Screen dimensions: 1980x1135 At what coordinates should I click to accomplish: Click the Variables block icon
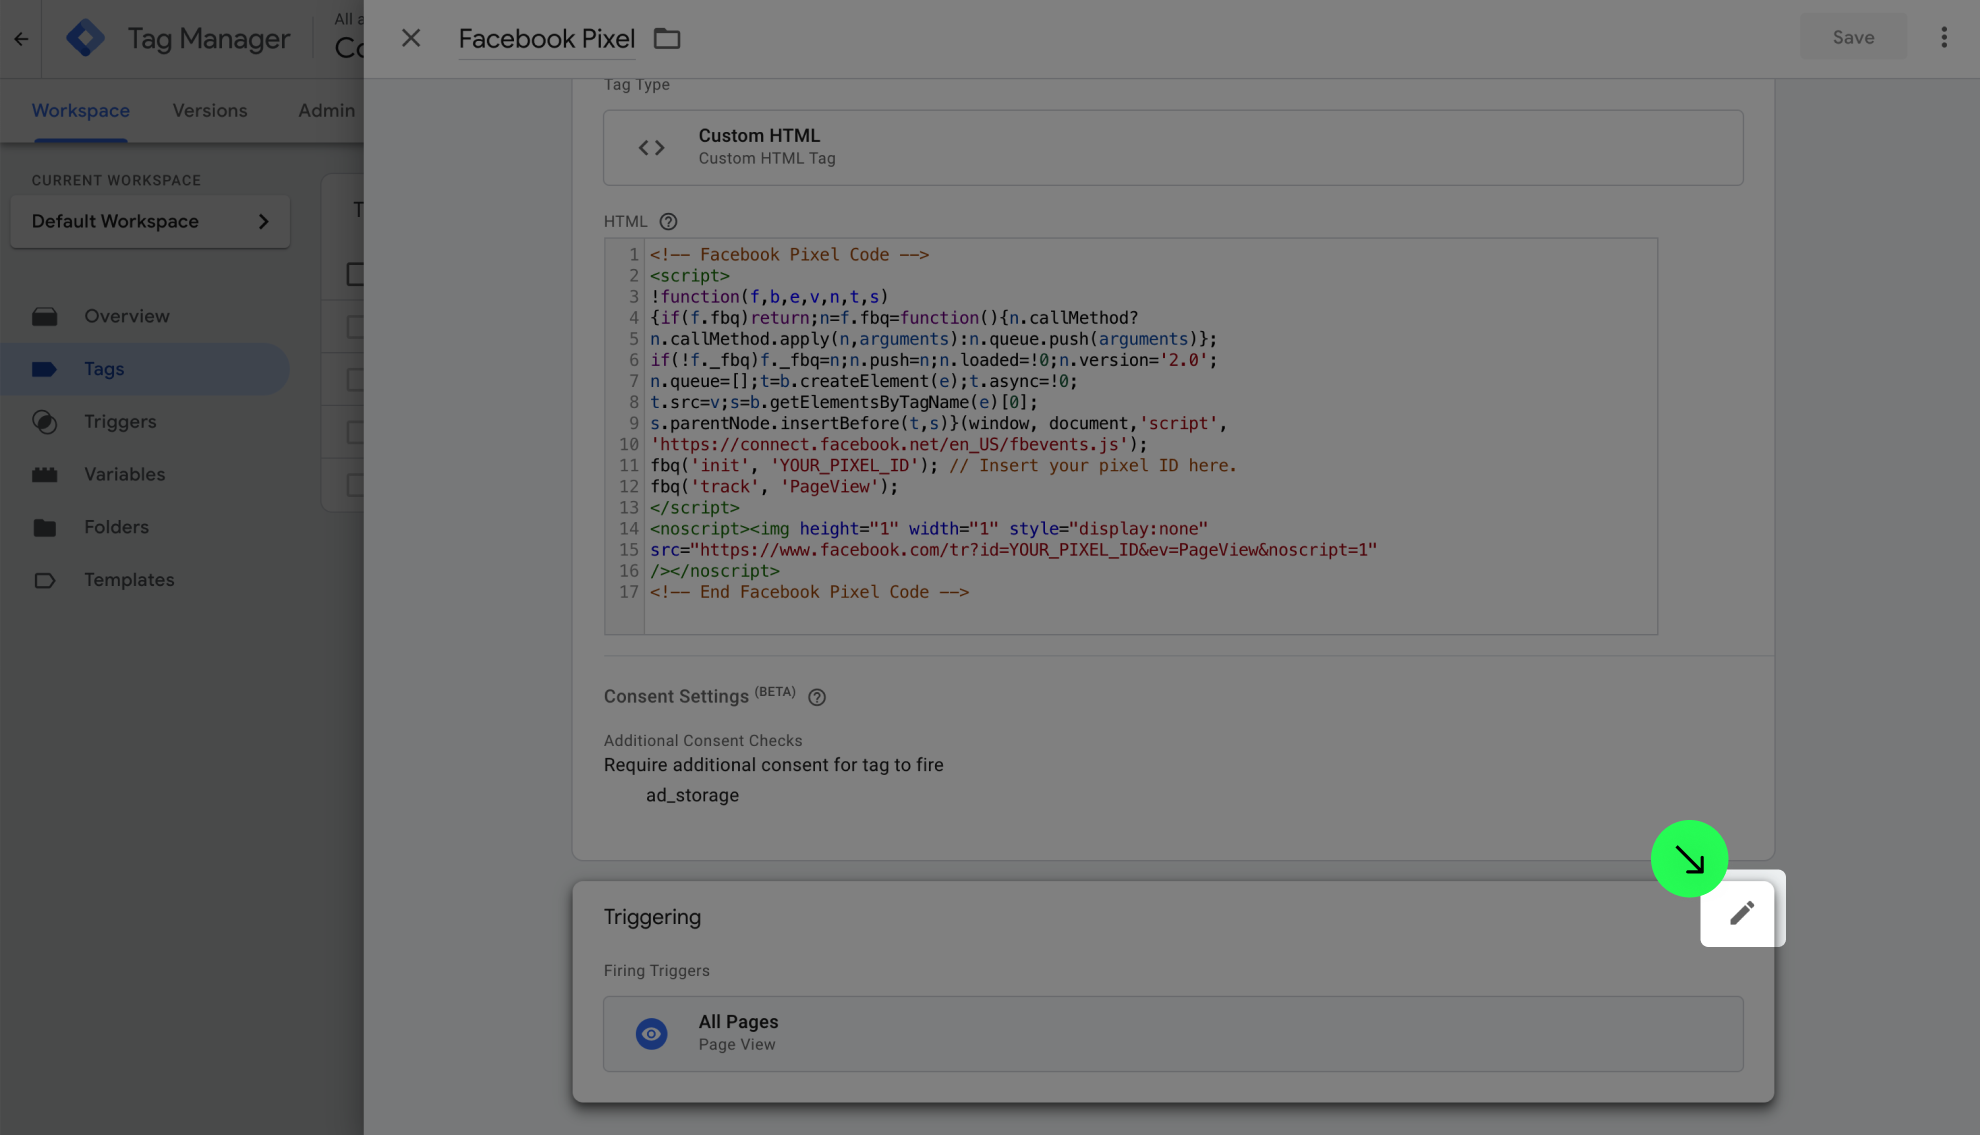tap(44, 475)
